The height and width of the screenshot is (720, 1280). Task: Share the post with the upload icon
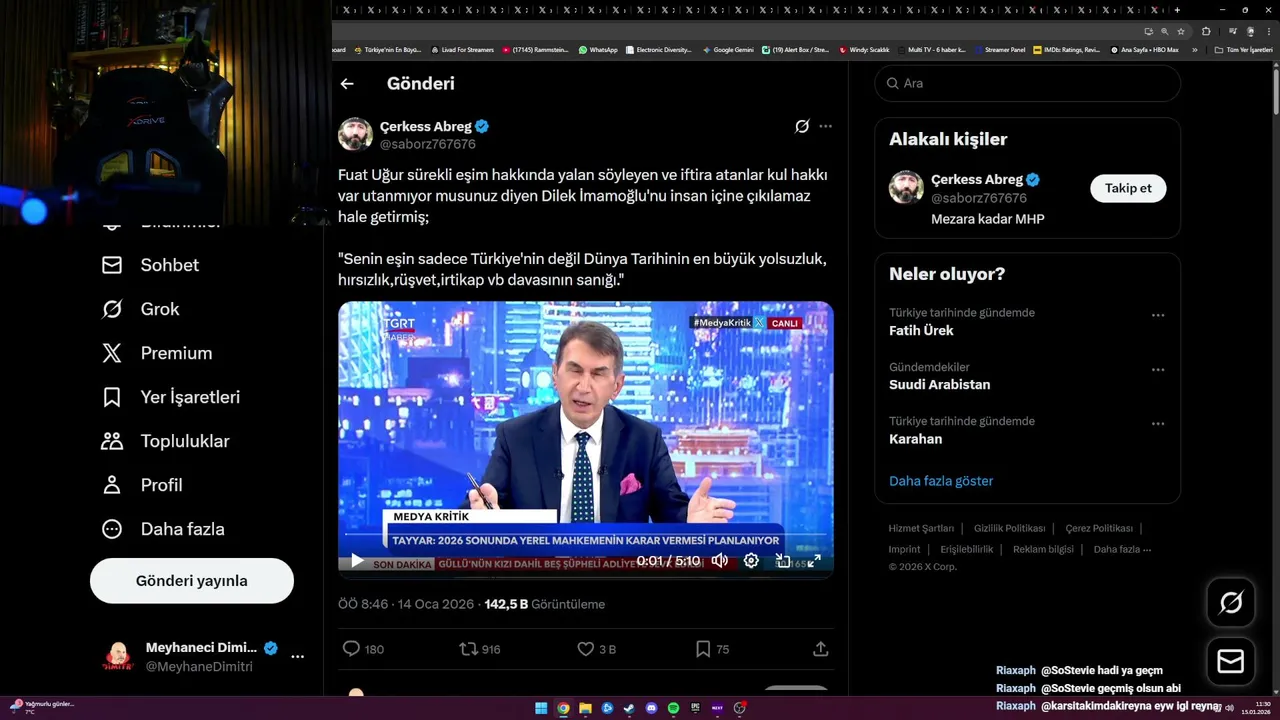(x=821, y=649)
